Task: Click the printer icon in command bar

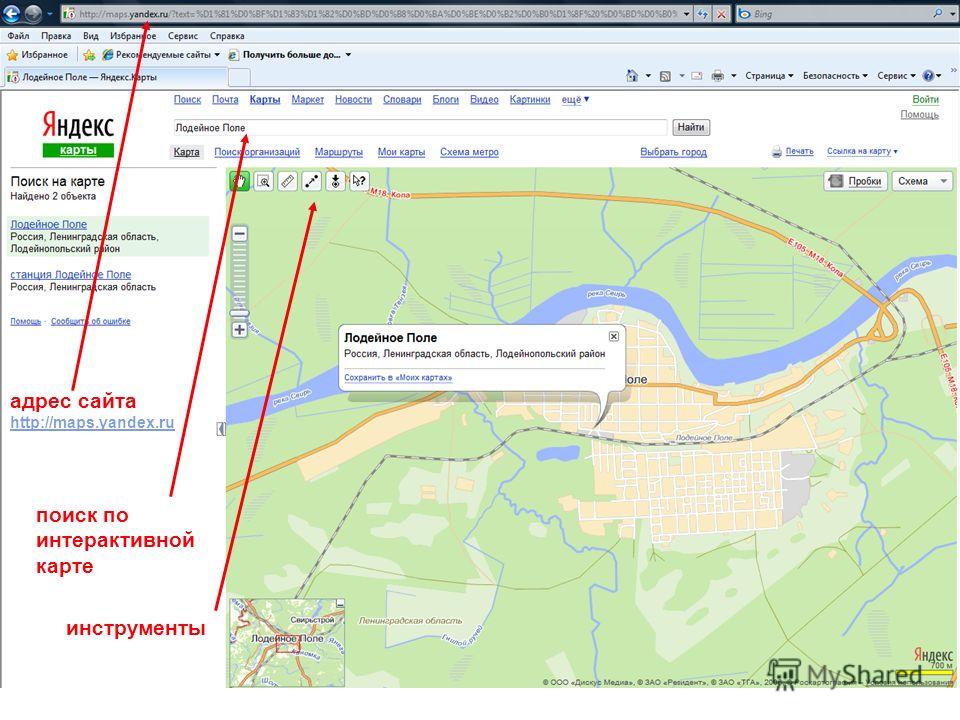Action: click(718, 76)
